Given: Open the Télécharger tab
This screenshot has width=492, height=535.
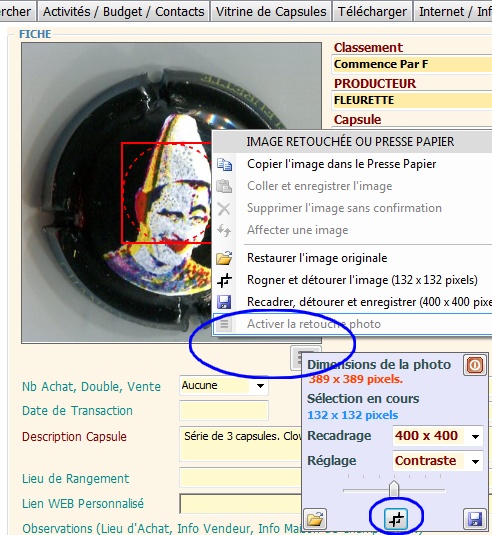Looking at the screenshot, I should [372, 11].
